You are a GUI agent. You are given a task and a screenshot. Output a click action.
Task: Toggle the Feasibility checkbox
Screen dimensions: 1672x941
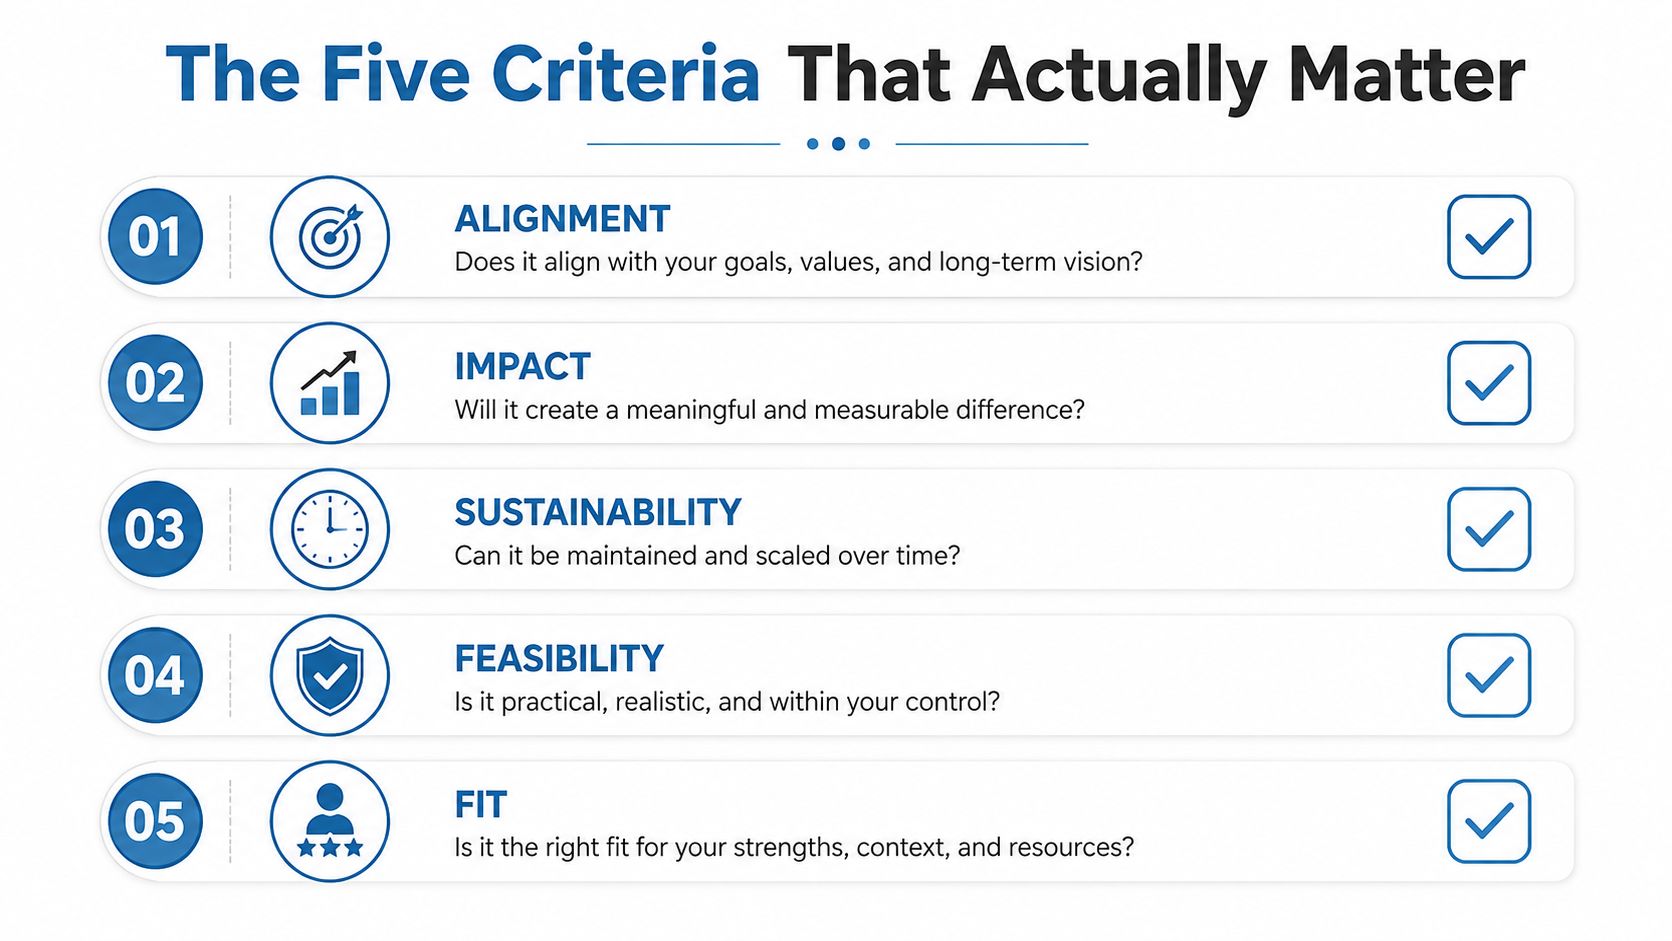(x=1489, y=675)
